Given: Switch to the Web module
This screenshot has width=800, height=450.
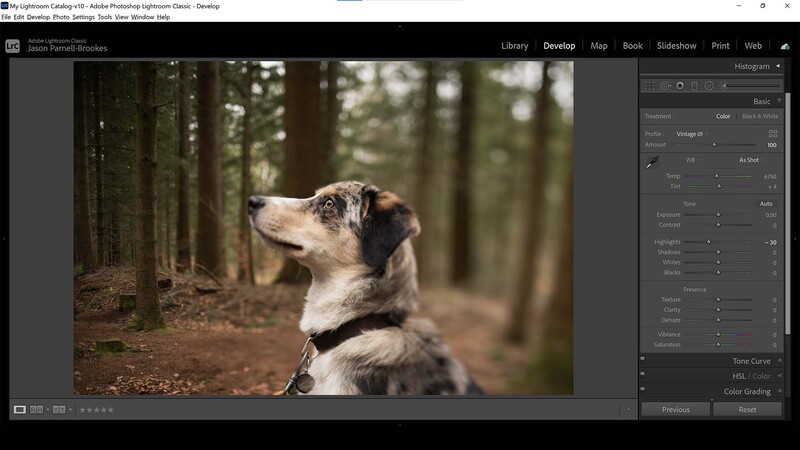Looking at the screenshot, I should tap(753, 46).
